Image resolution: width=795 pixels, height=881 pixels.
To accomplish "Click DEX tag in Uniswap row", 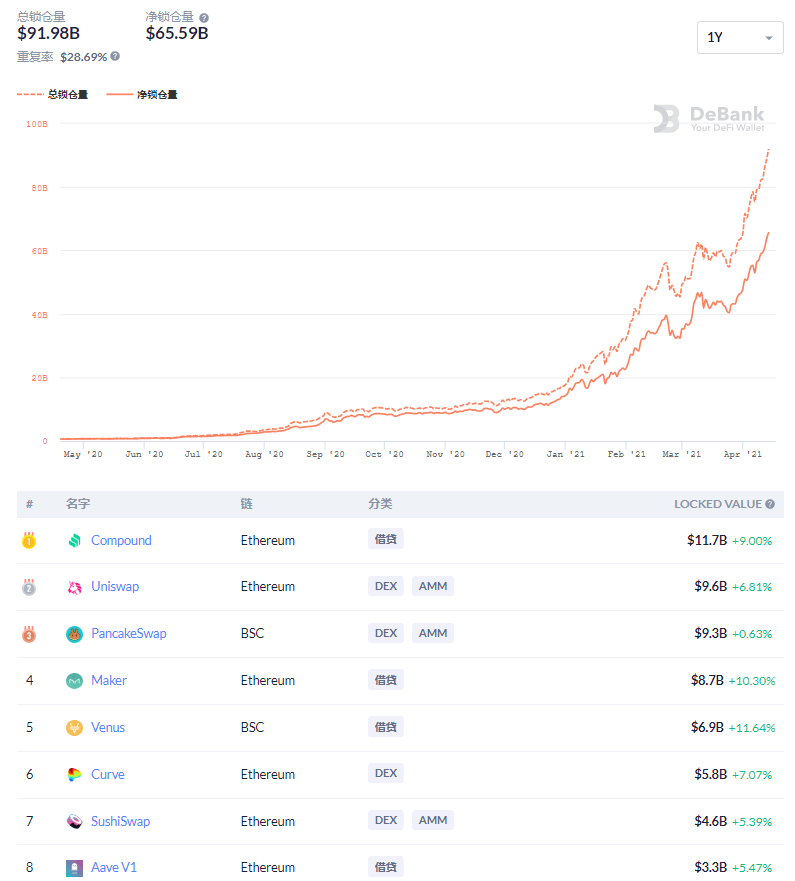I will tap(385, 586).
